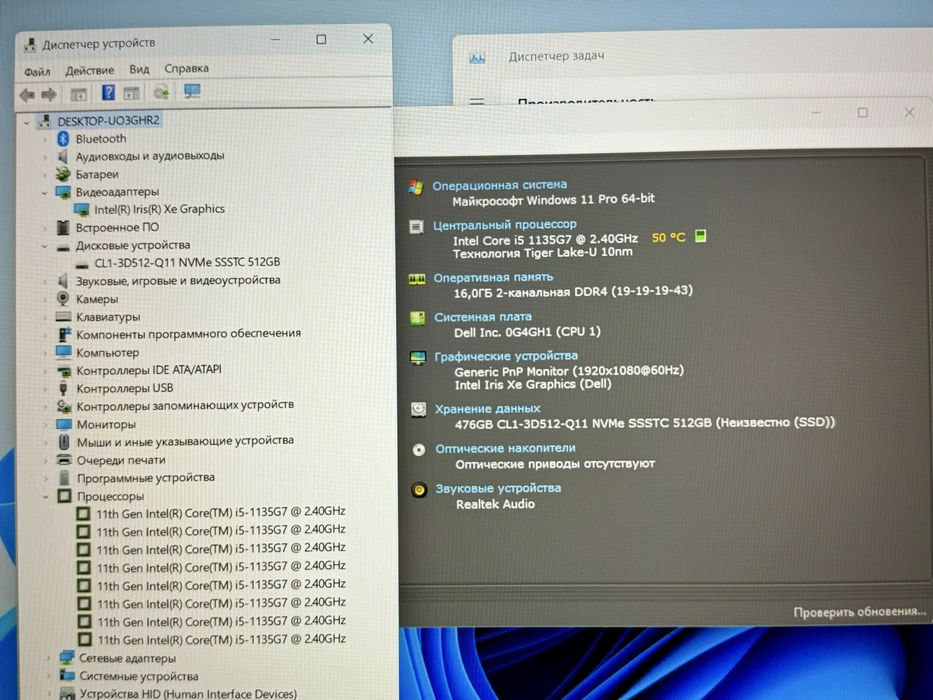Click the monitor icon beside Графические устройства
This screenshot has width=933, height=700.
(x=418, y=358)
